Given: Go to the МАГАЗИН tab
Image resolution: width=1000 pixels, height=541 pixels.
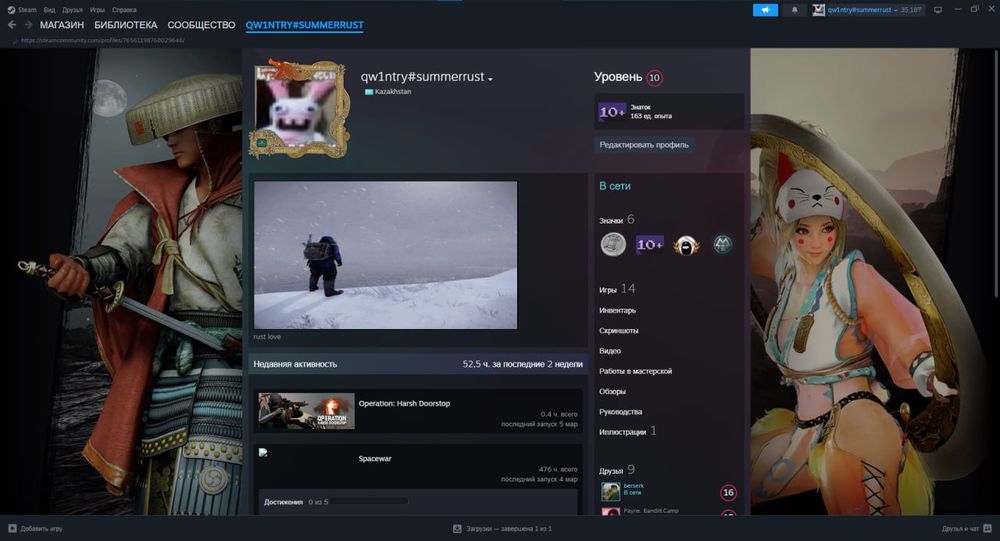Looking at the screenshot, I should pyautogui.click(x=62, y=25).
